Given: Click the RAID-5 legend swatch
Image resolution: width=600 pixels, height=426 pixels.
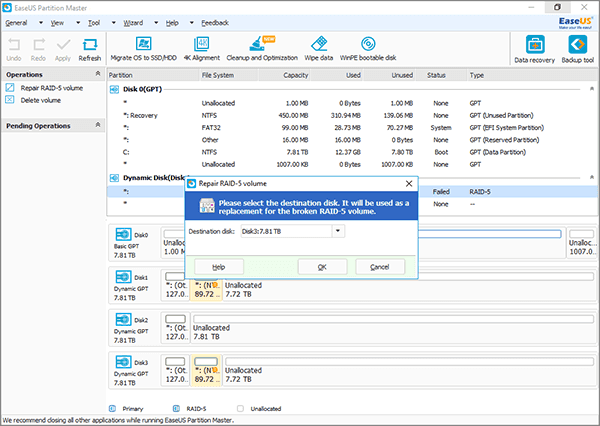Looking at the screenshot, I should 176,408.
